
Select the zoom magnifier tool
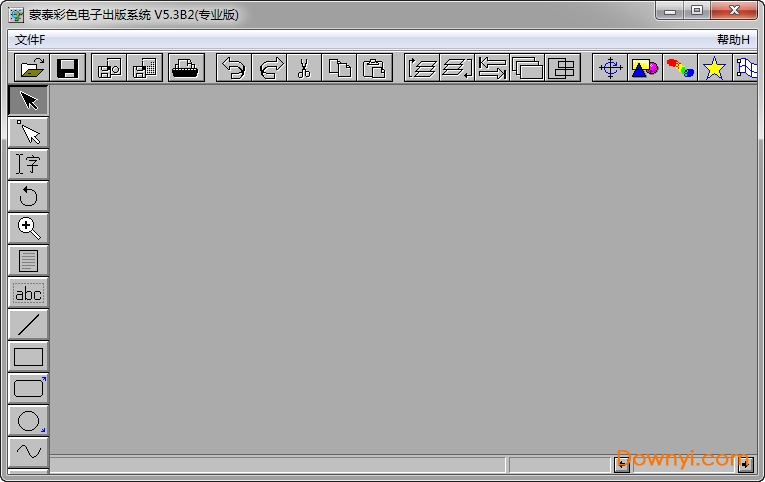28,229
